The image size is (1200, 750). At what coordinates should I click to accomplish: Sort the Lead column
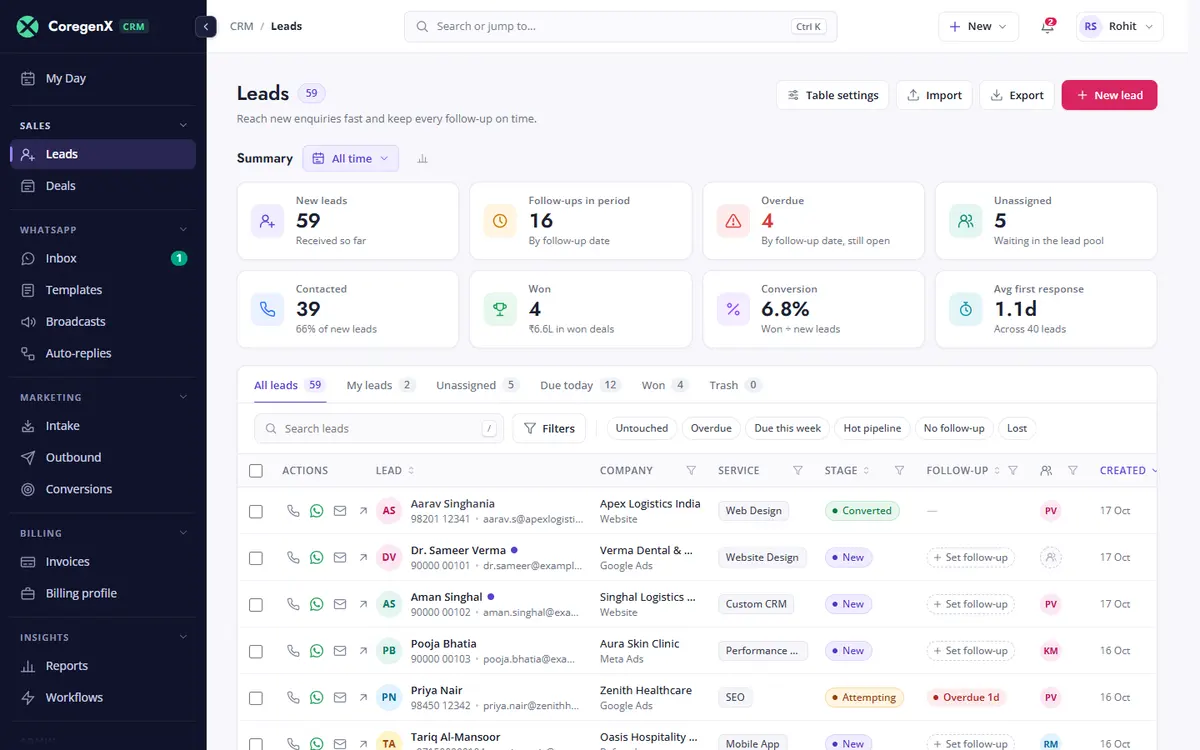[x=411, y=470]
